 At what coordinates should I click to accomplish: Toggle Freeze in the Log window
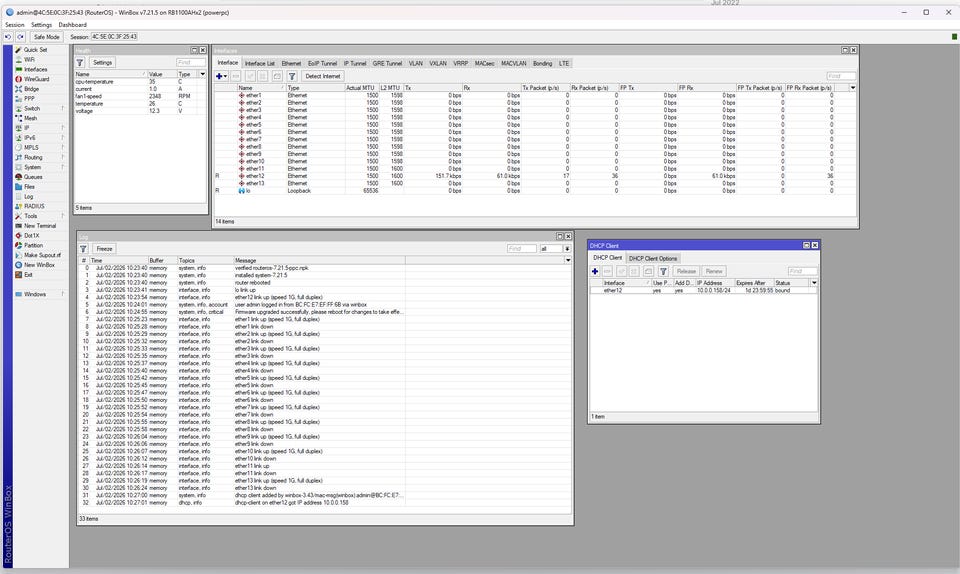104,249
